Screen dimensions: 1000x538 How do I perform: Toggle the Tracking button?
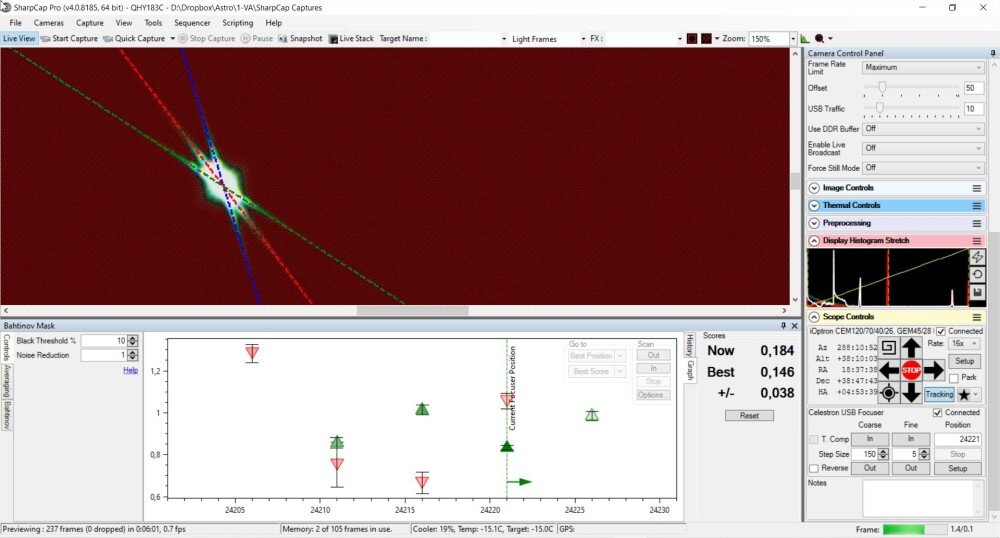tap(939, 395)
